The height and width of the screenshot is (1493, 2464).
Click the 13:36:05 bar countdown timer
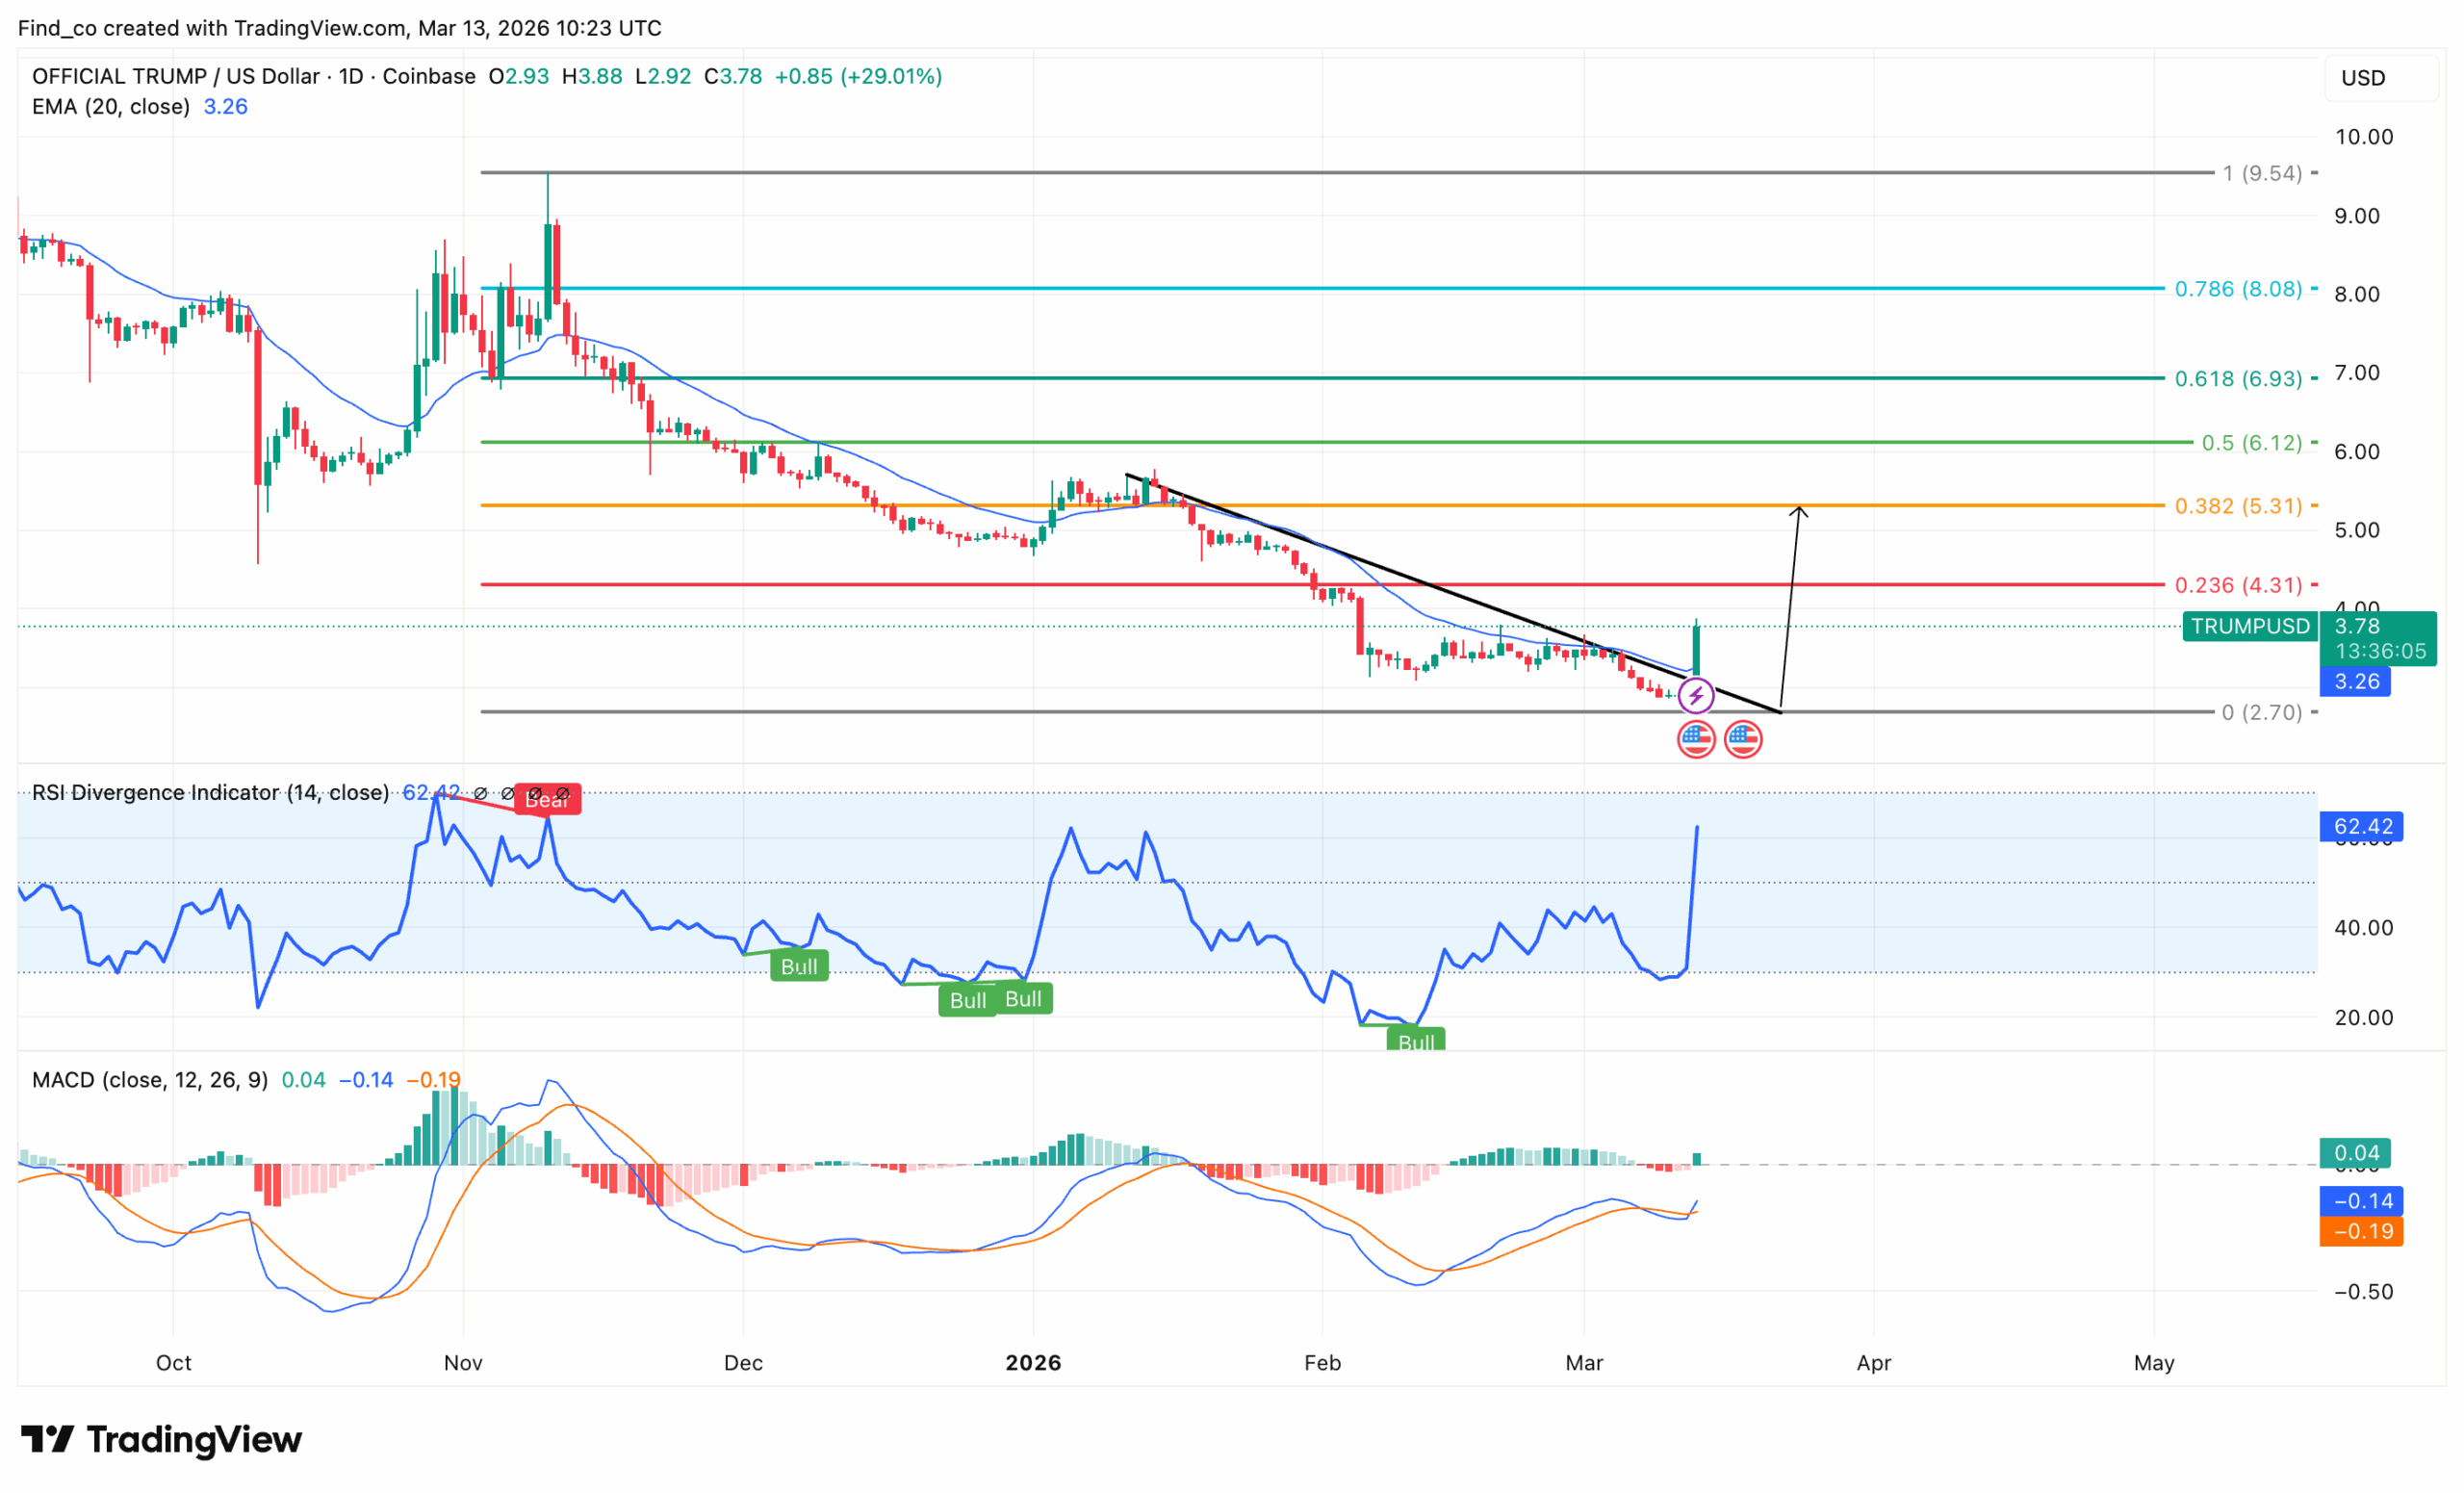[x=2380, y=651]
